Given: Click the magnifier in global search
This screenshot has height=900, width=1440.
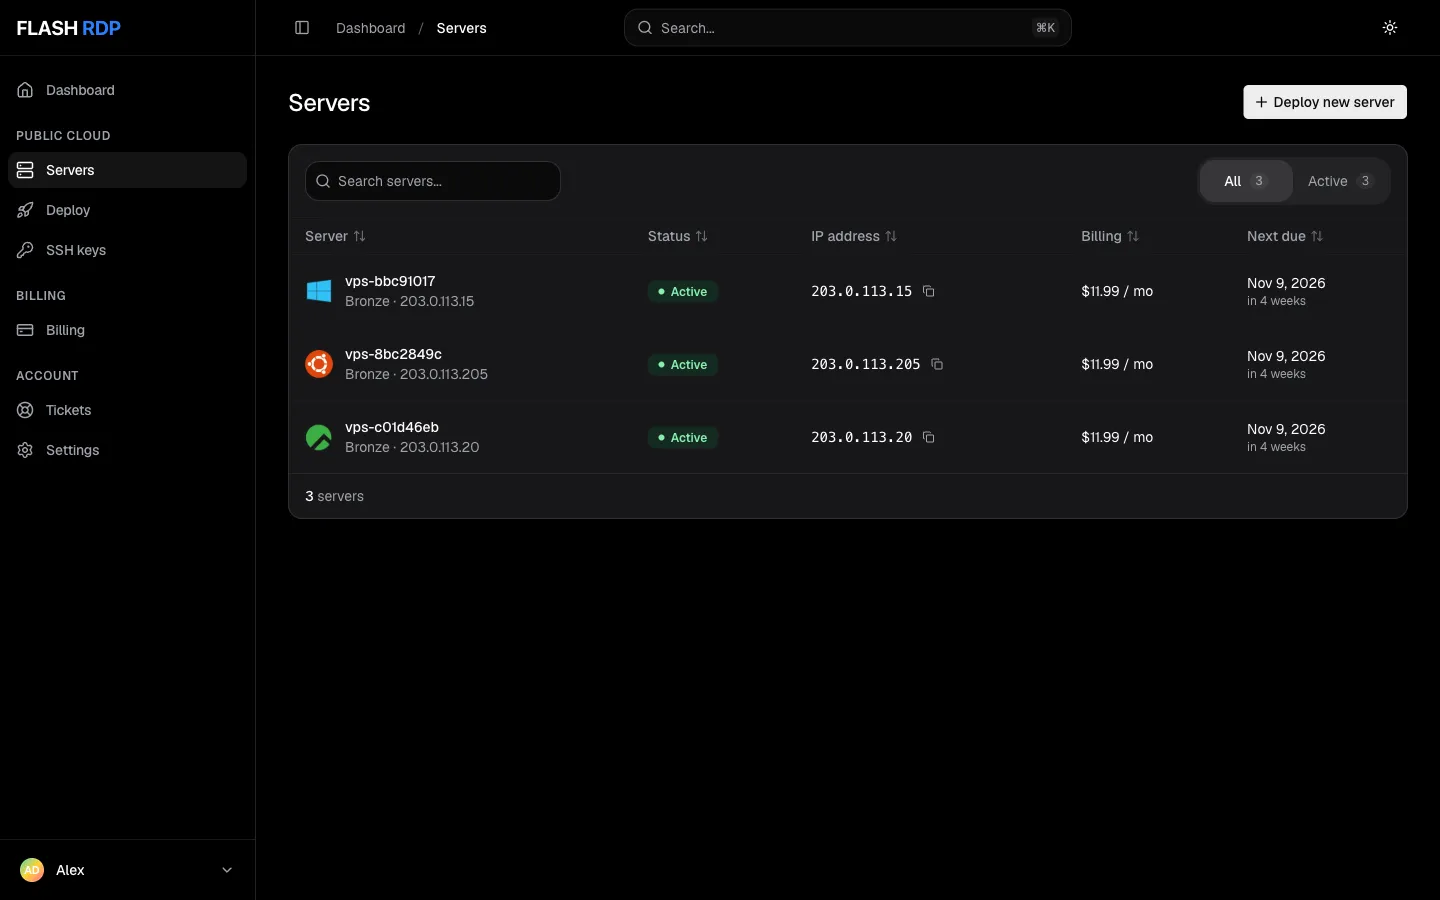Looking at the screenshot, I should (x=646, y=28).
